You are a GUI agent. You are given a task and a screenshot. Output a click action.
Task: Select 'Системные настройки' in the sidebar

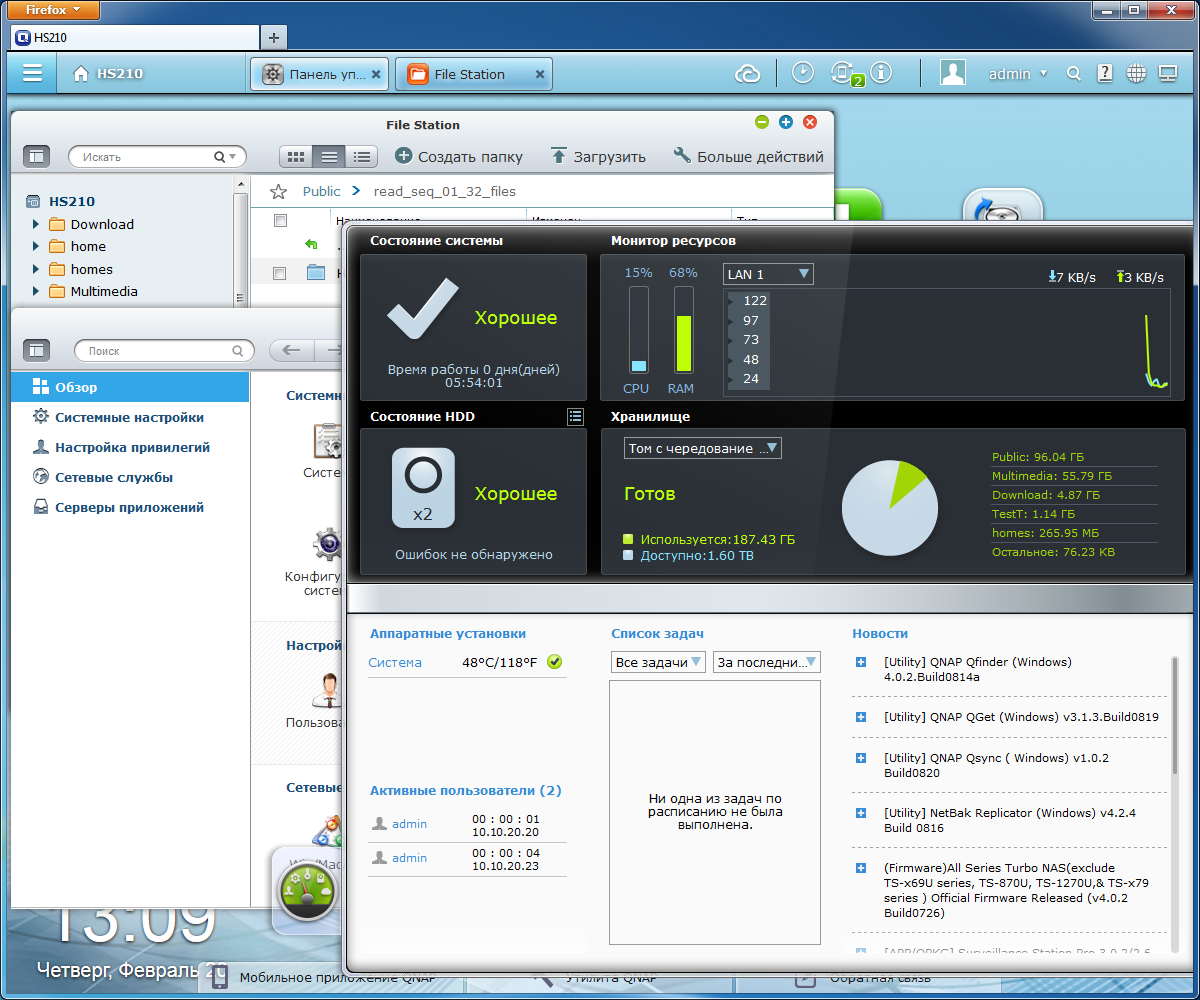click(x=129, y=417)
